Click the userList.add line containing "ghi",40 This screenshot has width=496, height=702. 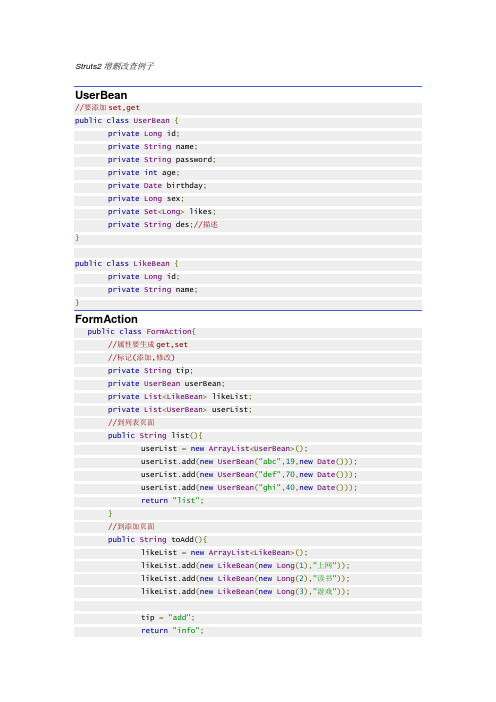(x=249, y=487)
